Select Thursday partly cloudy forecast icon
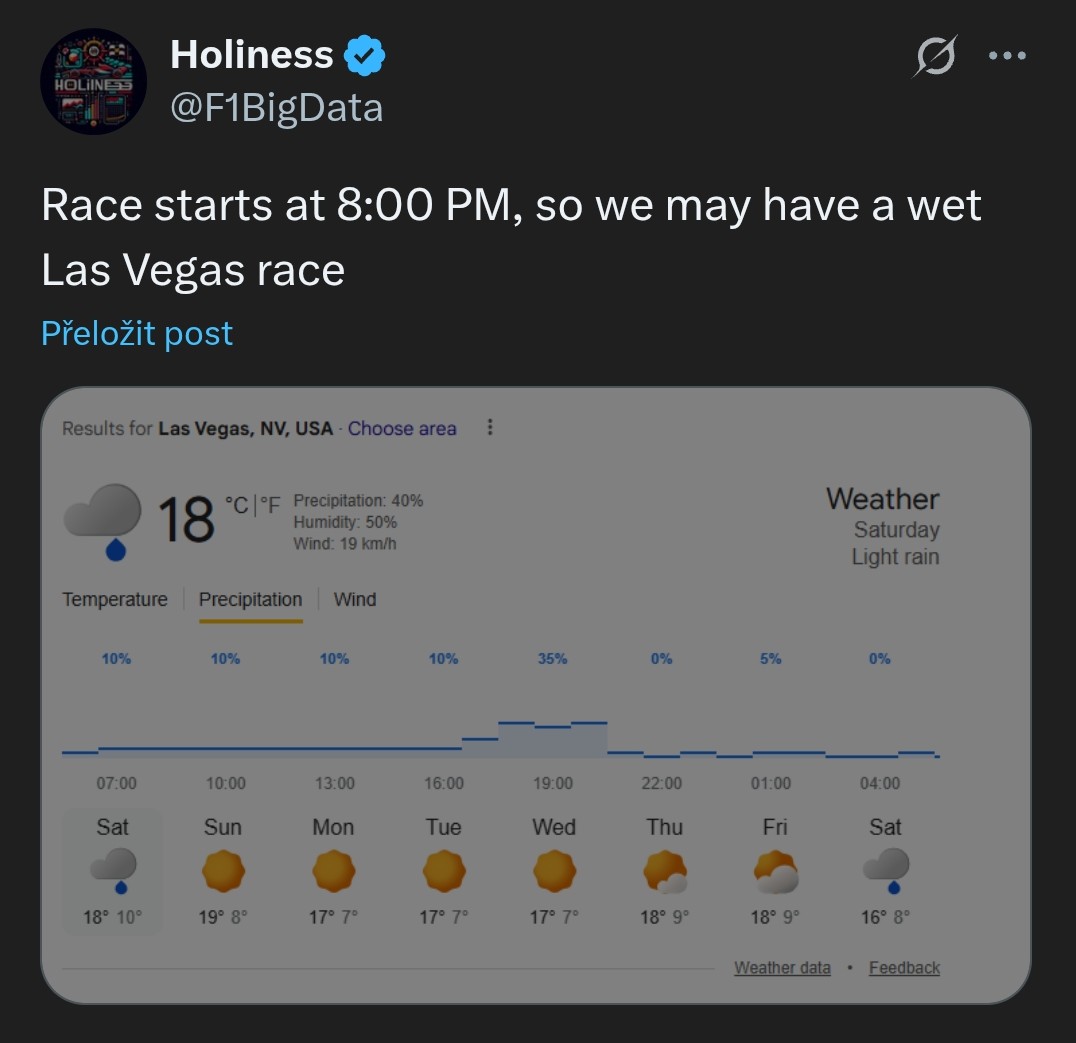The image size is (1076, 1043). pos(664,871)
